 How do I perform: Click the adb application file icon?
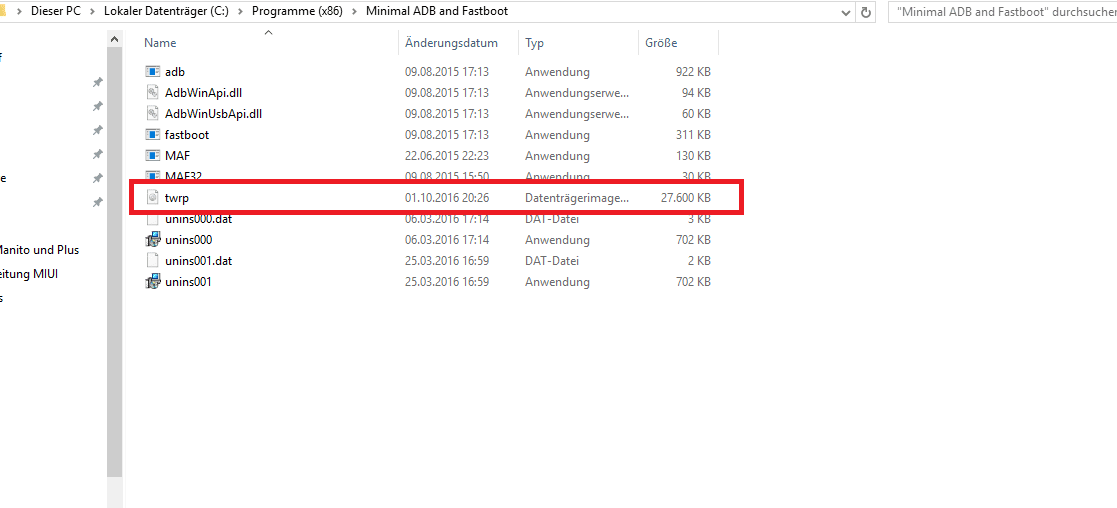point(152,72)
